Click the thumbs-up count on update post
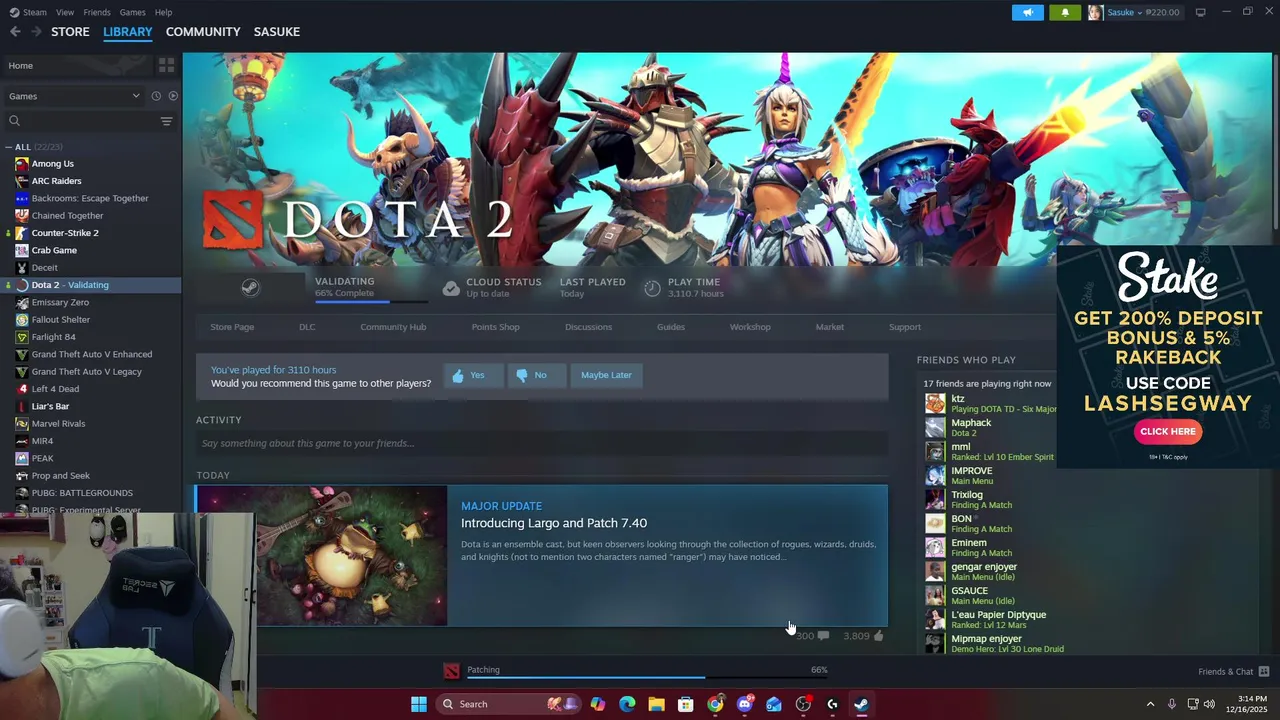 click(864, 636)
